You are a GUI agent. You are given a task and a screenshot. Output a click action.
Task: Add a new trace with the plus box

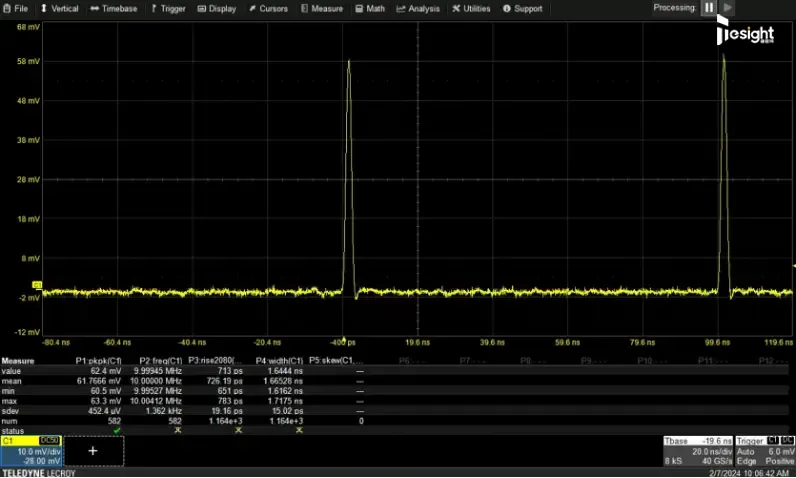(x=93, y=451)
